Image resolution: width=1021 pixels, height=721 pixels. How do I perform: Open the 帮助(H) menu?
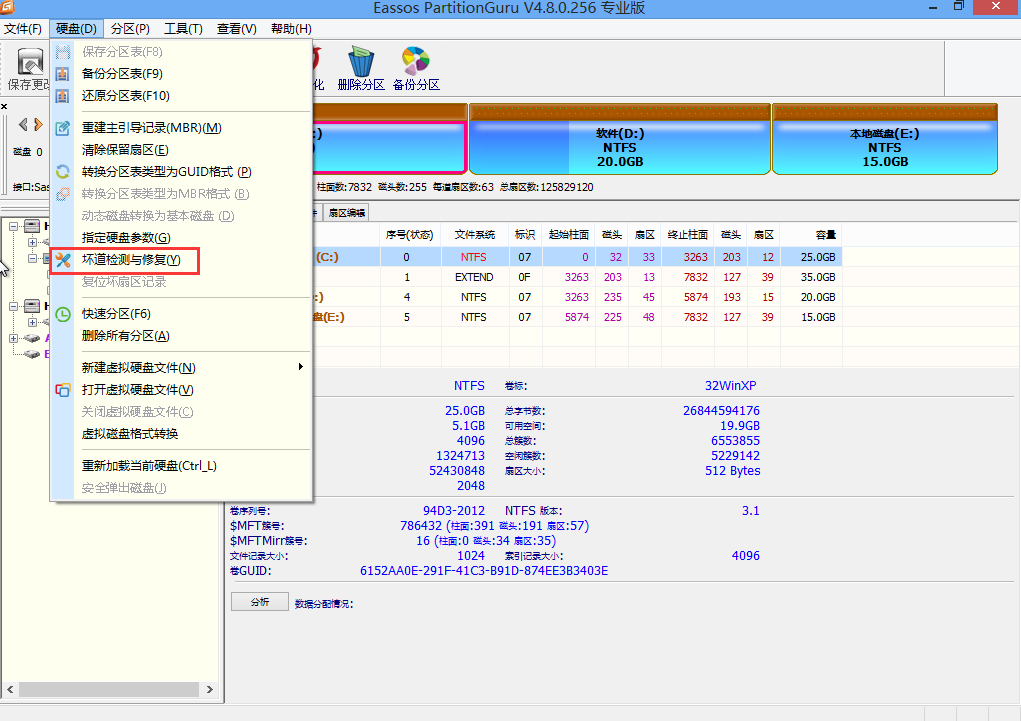[x=291, y=29]
